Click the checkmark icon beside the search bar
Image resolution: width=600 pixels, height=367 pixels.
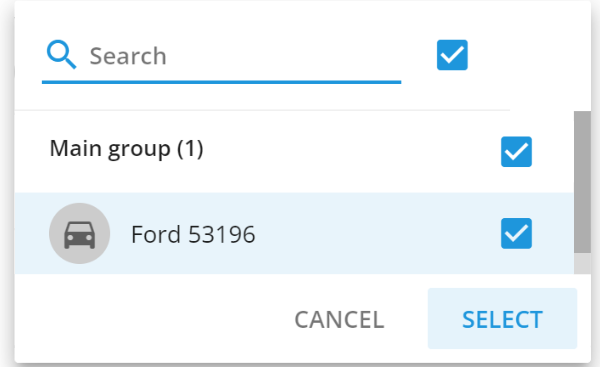452,55
